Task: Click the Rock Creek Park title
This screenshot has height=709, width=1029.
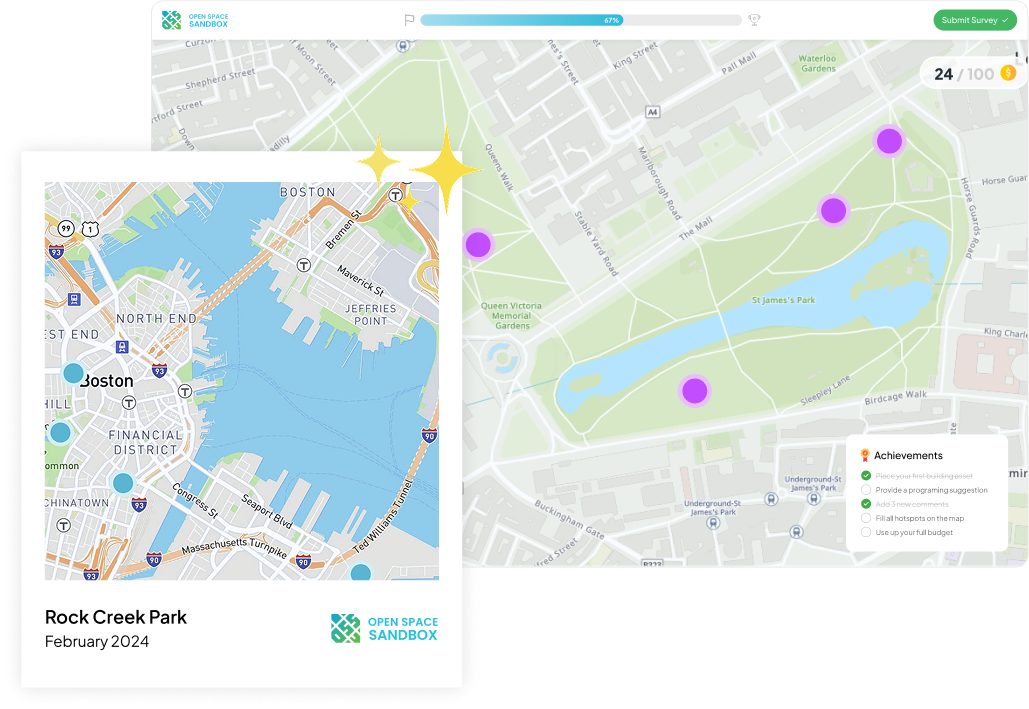Action: click(116, 617)
